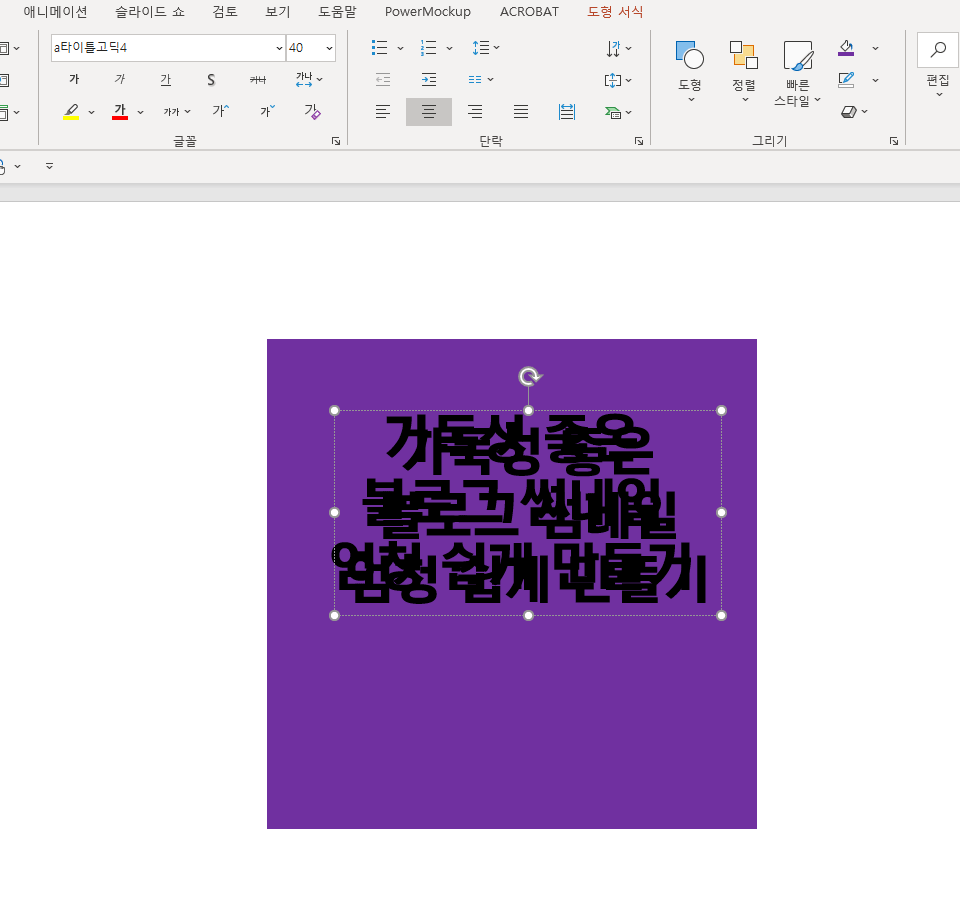Toggle text shadow (S) button
Image resolution: width=960 pixels, height=913 pixels.
[x=211, y=79]
